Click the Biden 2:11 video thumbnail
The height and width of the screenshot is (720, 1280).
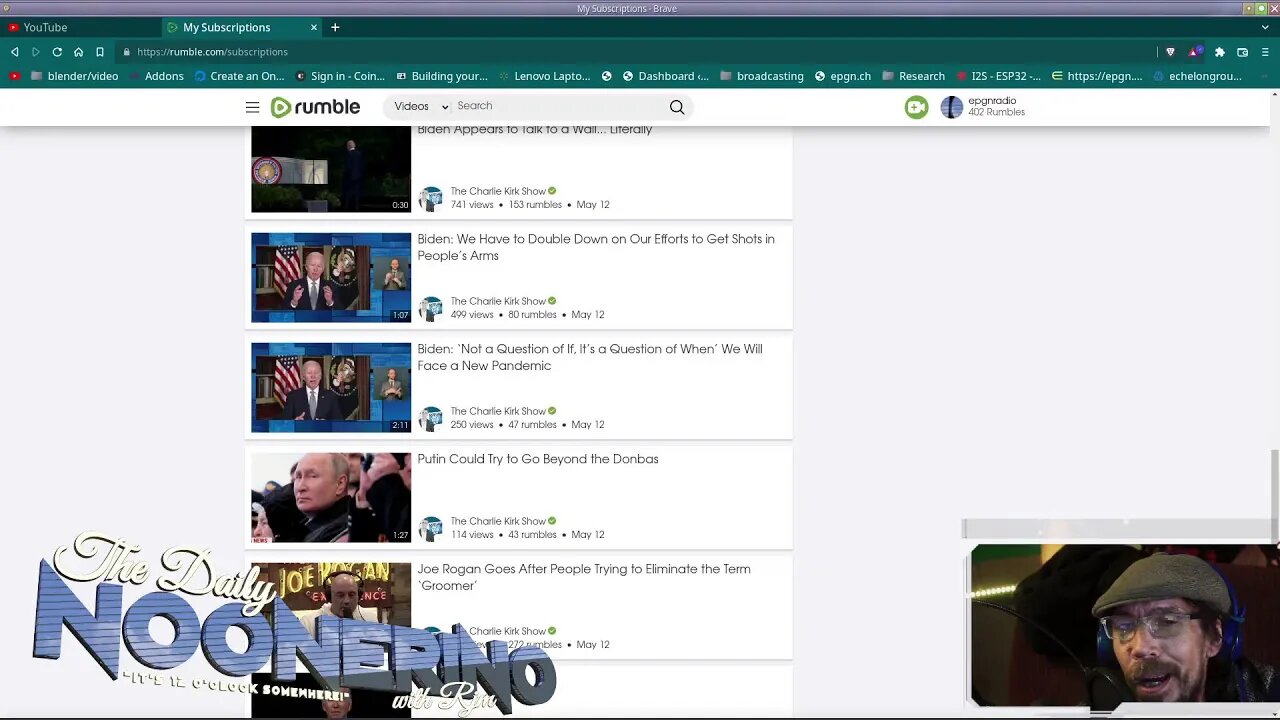[331, 387]
